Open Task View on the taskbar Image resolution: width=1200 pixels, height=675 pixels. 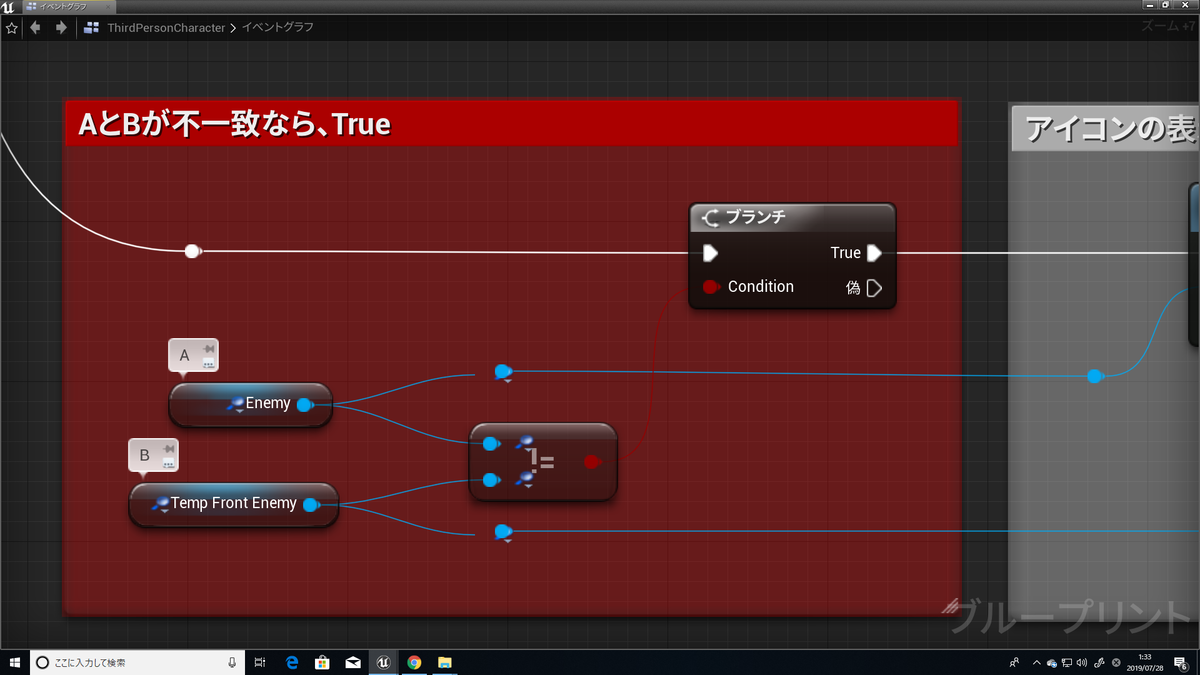click(x=260, y=662)
